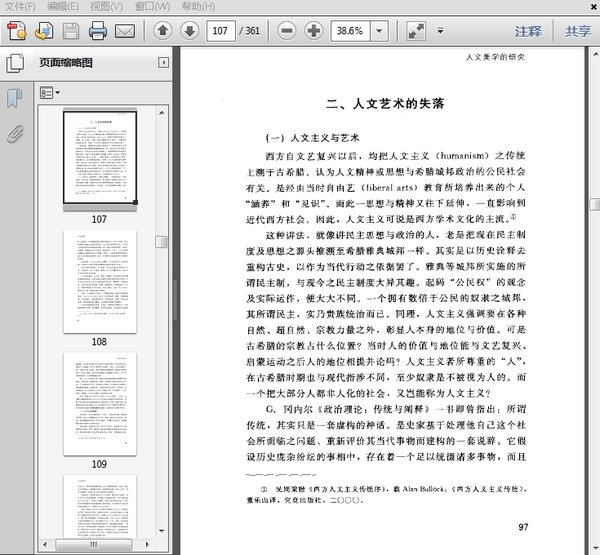600x555 pixels.
Task: Open the 注释 panel
Action: (x=528, y=31)
